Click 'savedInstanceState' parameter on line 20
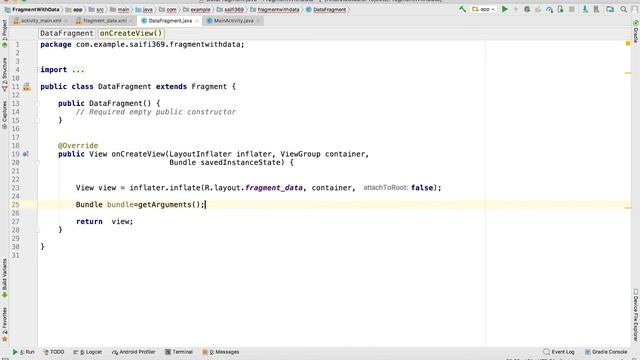The height and width of the screenshot is (360, 640). [x=240, y=162]
